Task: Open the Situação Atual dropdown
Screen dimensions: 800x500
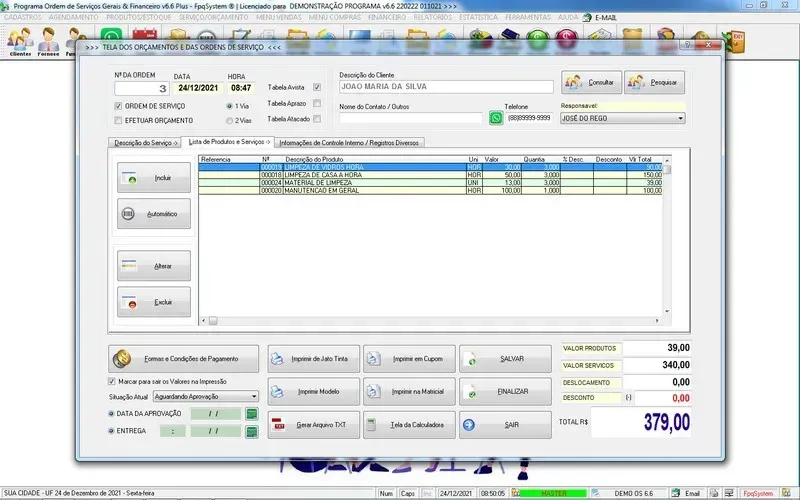Action: (x=254, y=397)
